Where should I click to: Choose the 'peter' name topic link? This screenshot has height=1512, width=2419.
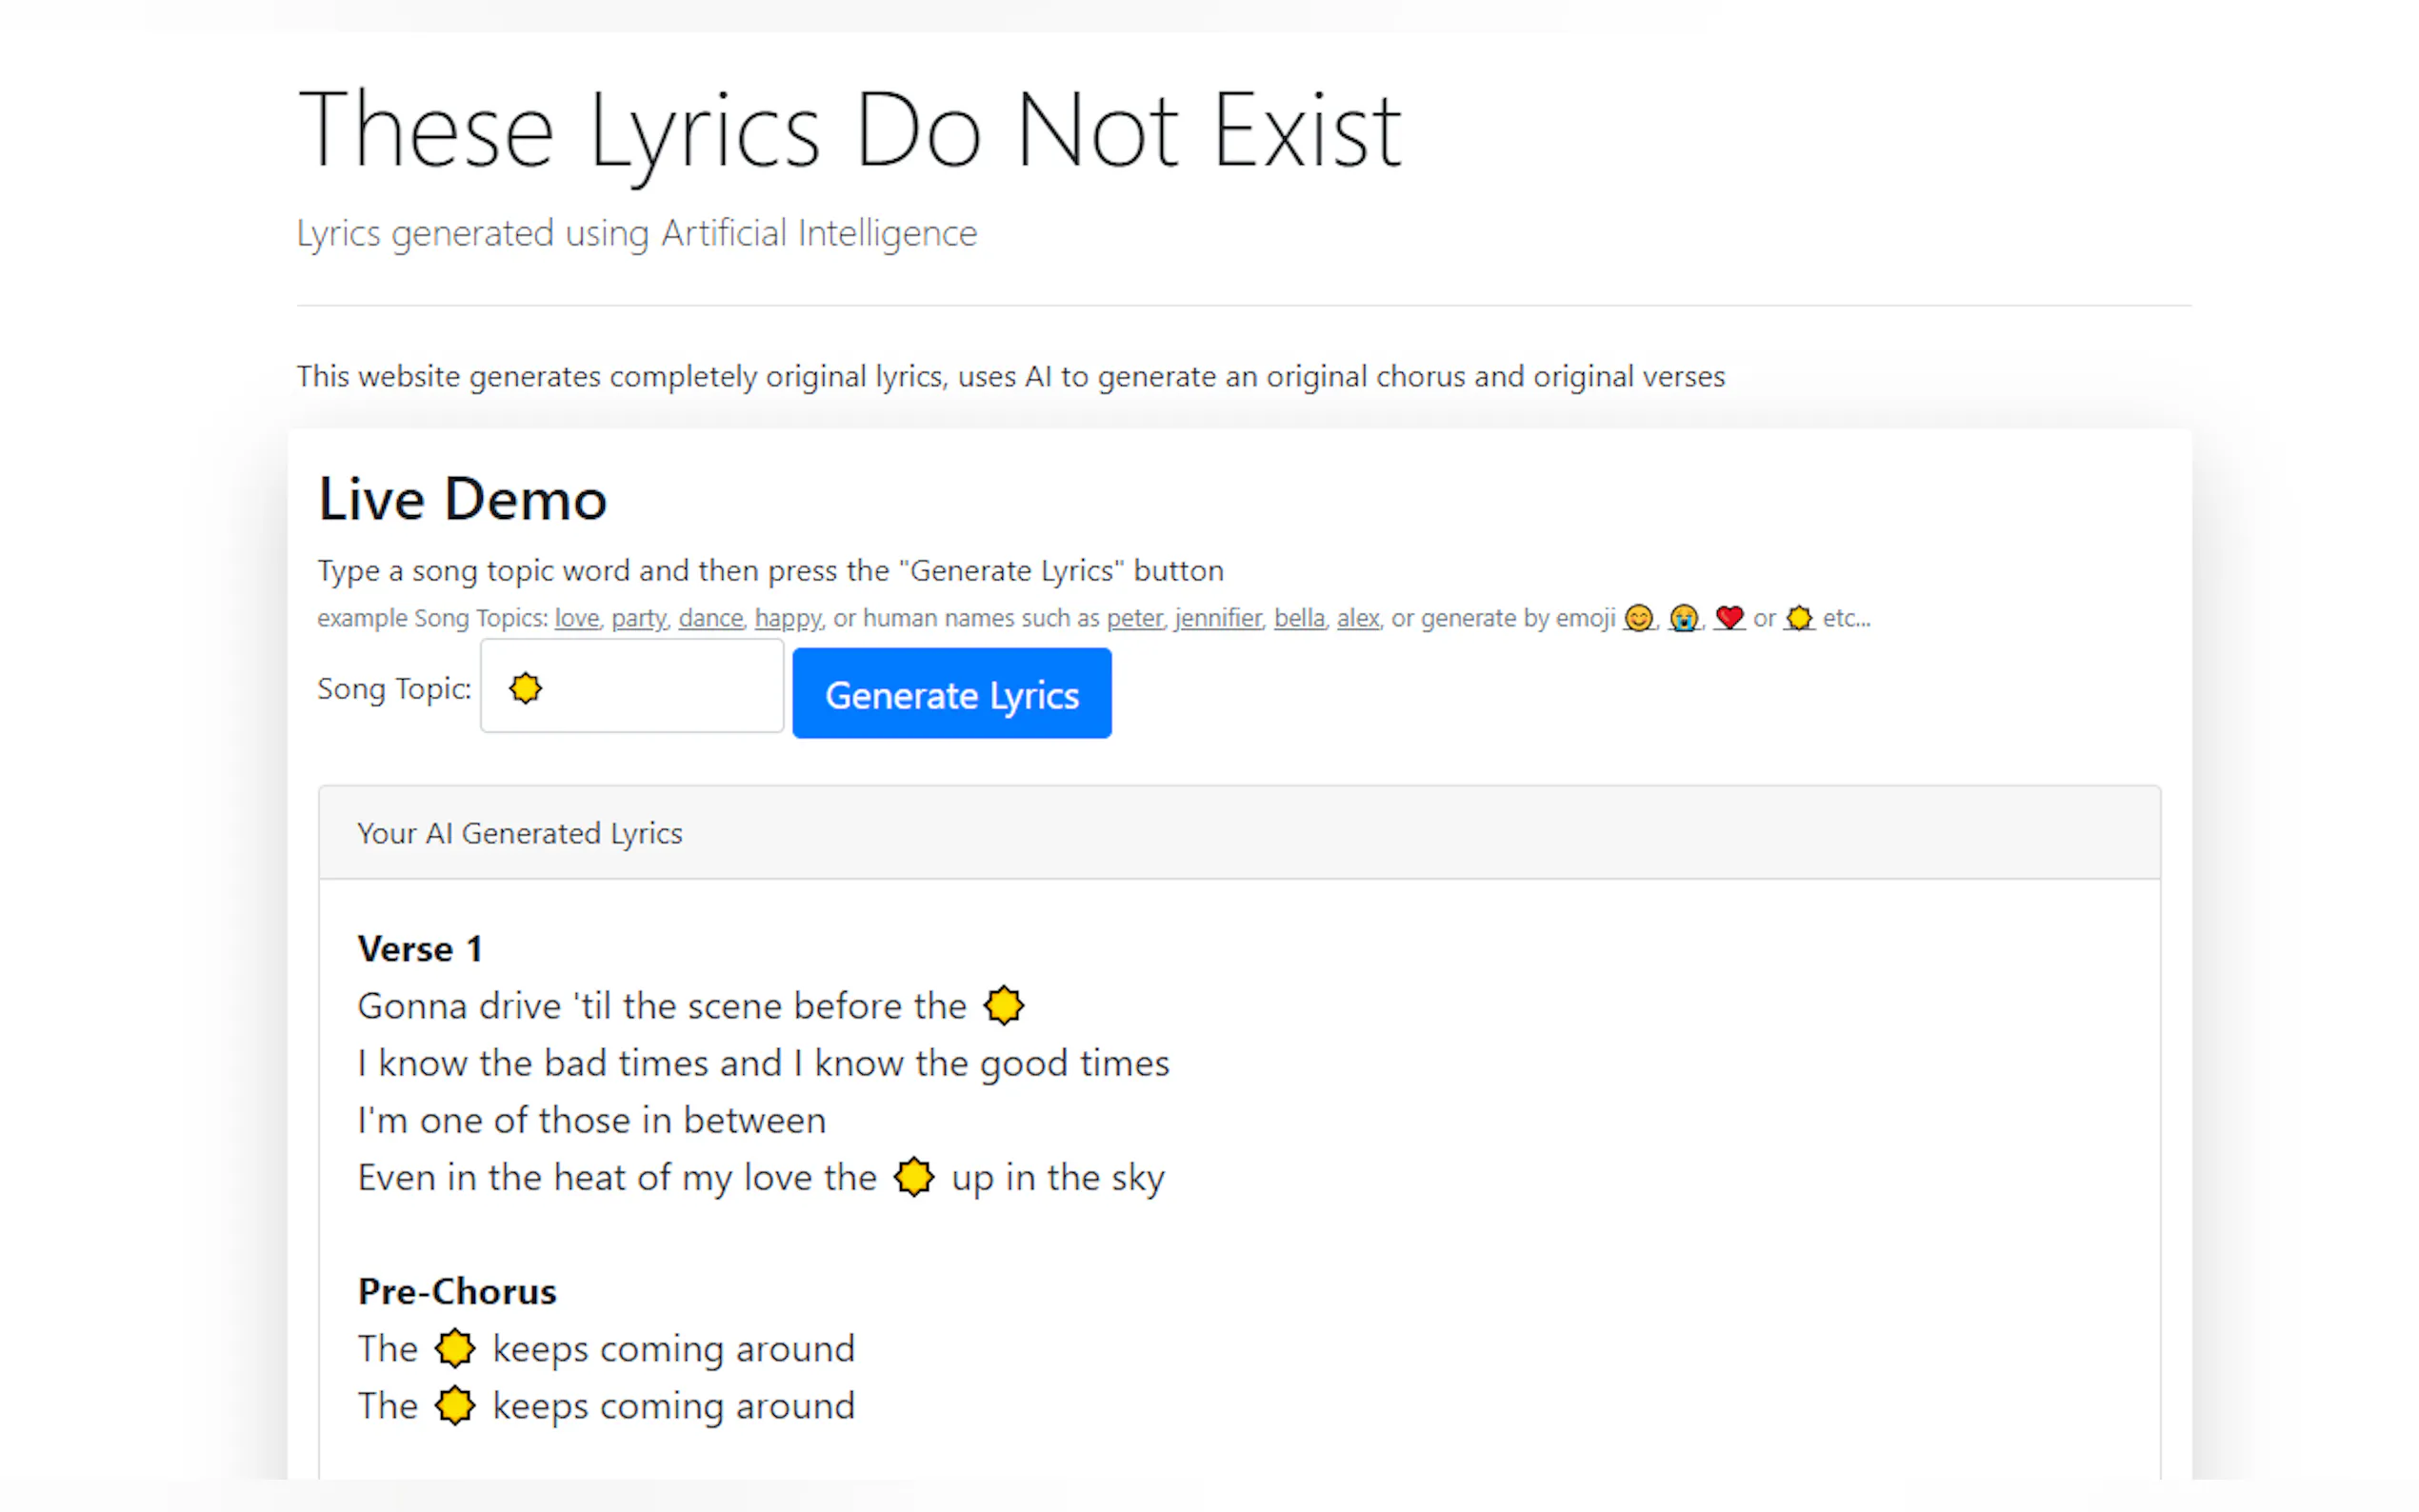1134,619
